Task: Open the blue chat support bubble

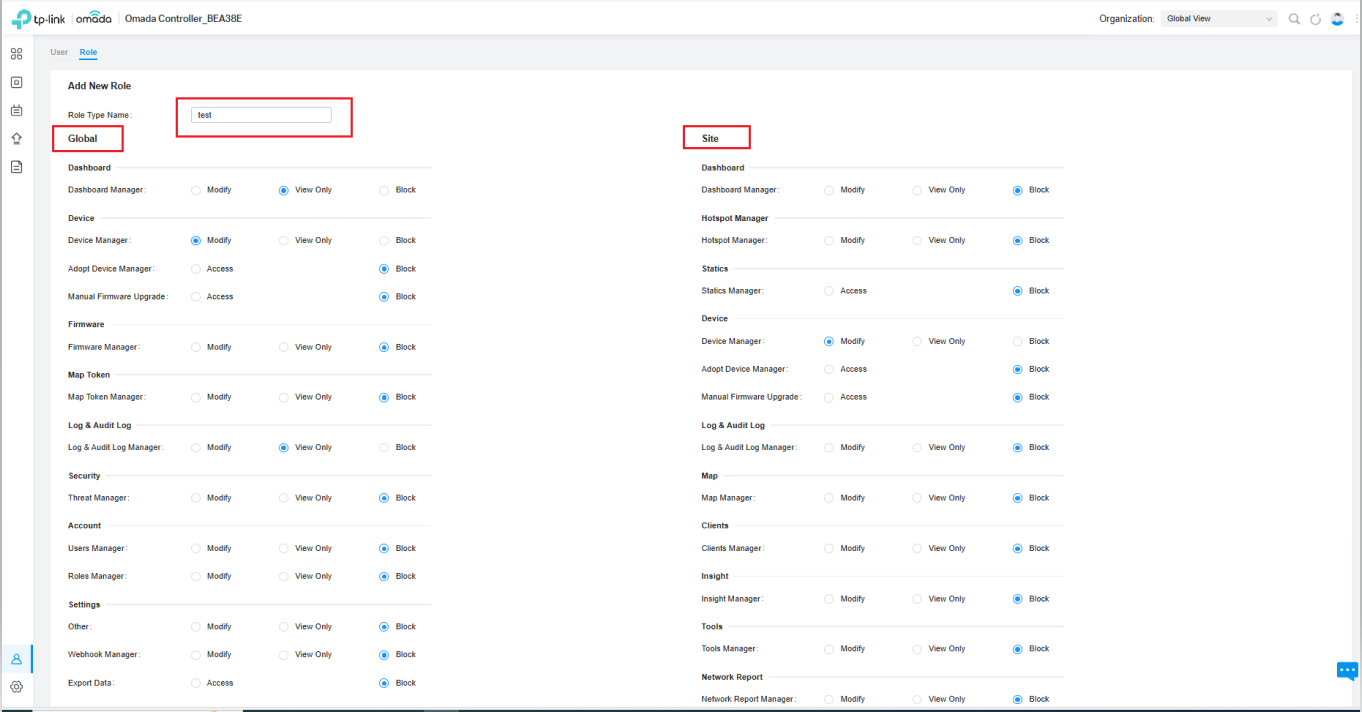Action: [1347, 670]
